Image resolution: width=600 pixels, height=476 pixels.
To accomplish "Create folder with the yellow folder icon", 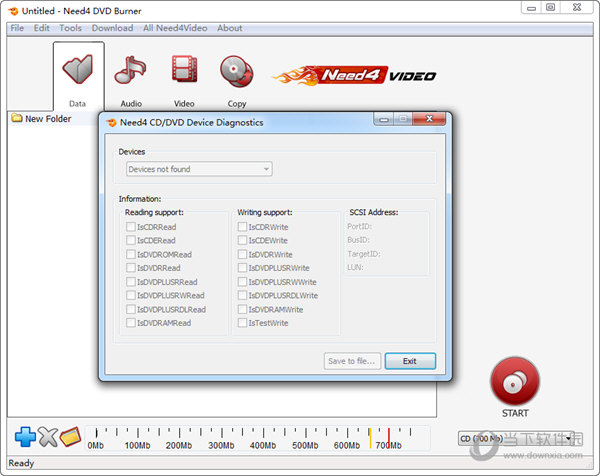I will pyautogui.click(x=70, y=437).
